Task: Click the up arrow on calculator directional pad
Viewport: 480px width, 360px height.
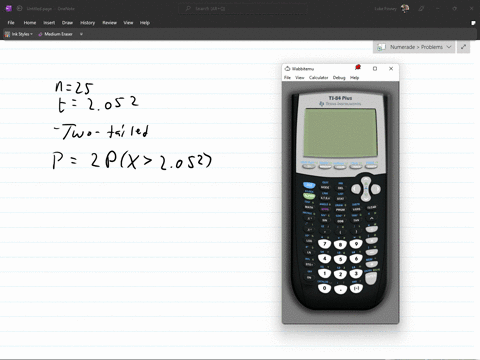Action: (x=366, y=181)
